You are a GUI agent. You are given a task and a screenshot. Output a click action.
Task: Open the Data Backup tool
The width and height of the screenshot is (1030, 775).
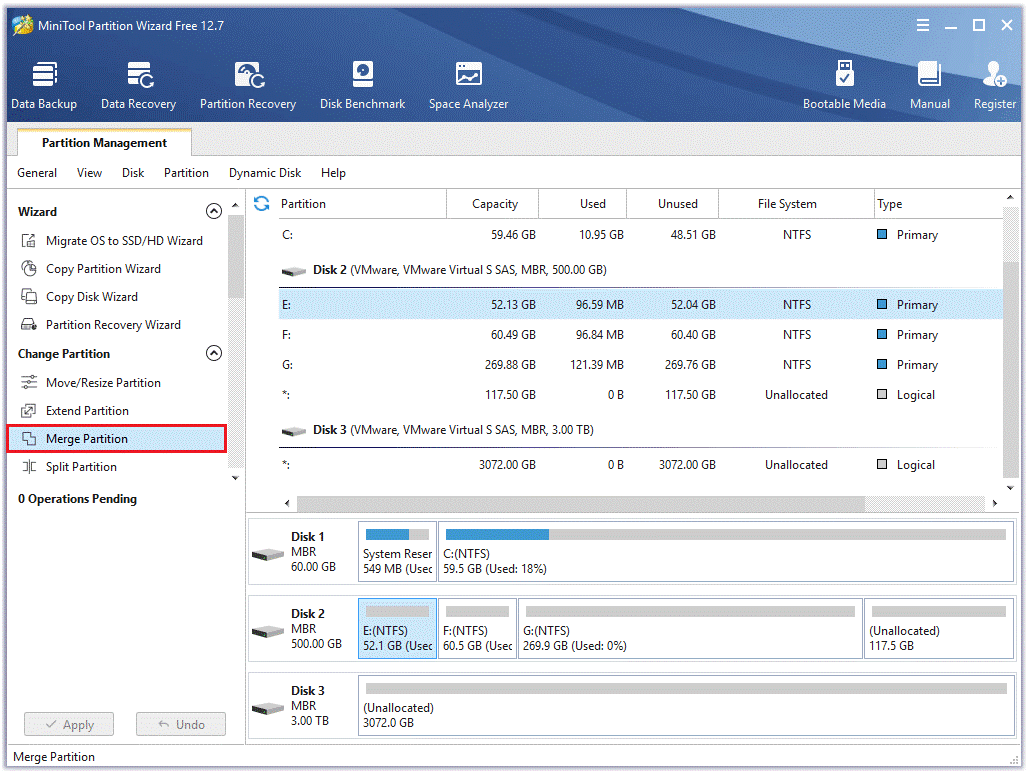coord(44,85)
